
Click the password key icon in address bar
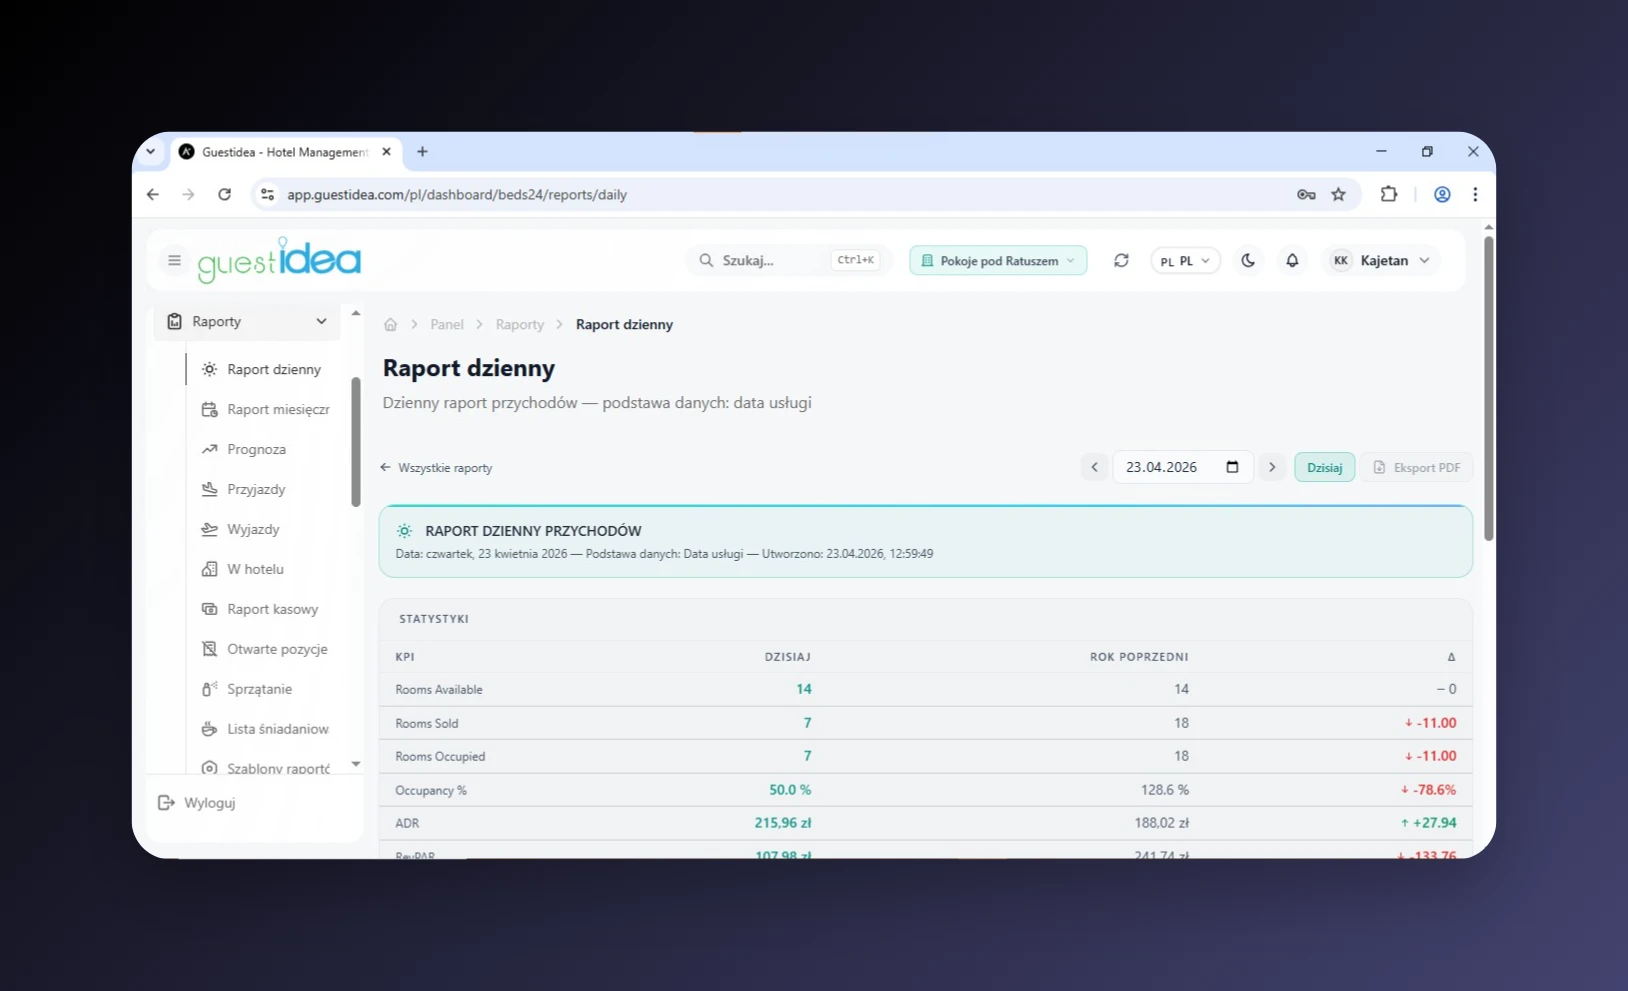coord(1306,195)
